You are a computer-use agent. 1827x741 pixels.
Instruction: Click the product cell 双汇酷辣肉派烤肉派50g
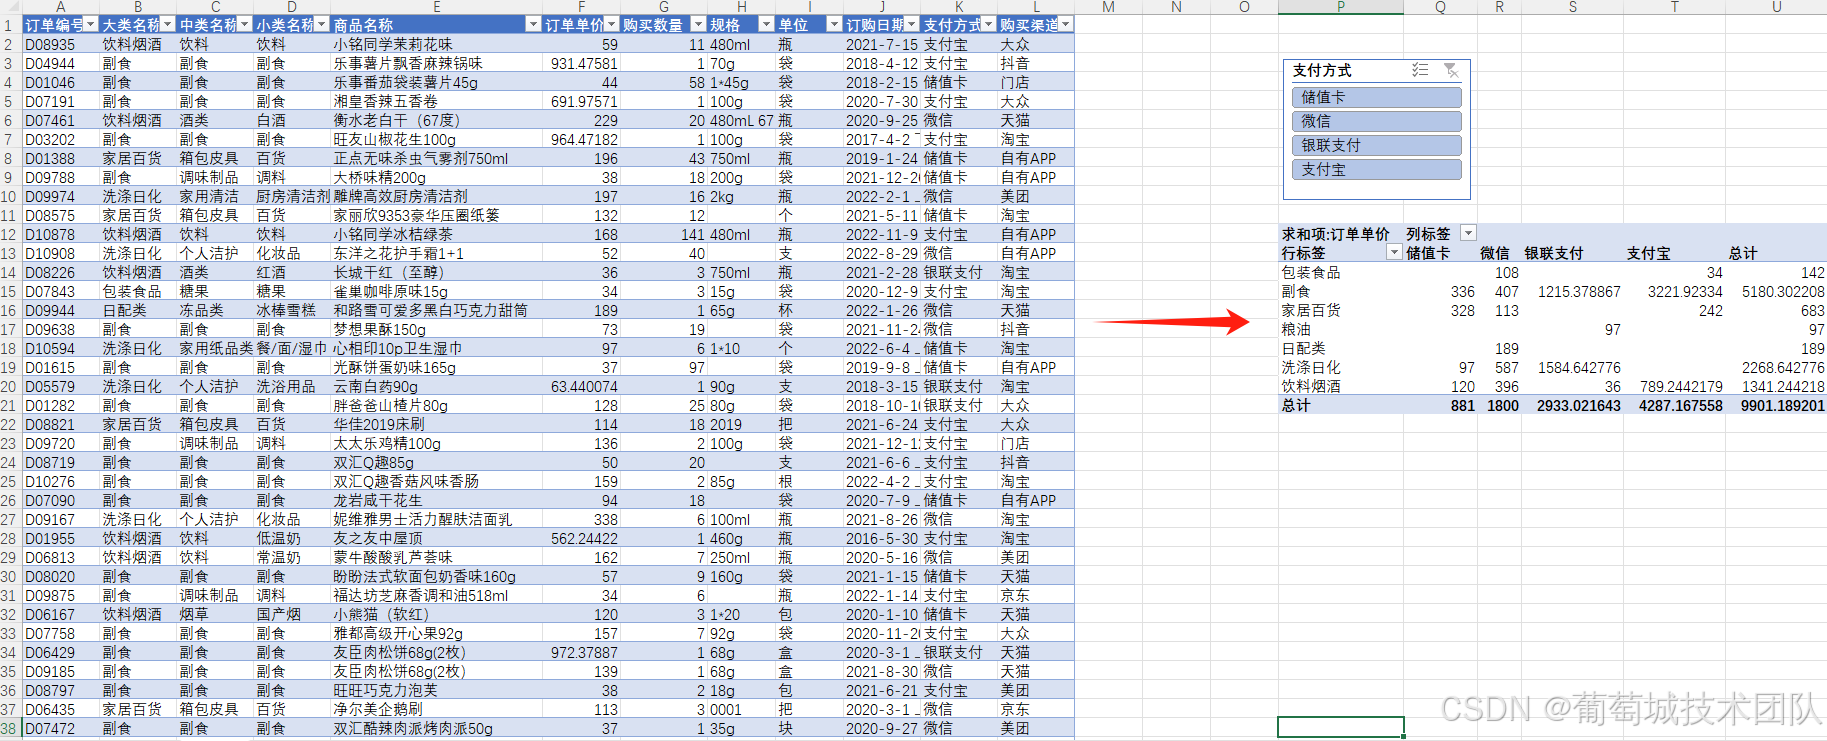[436, 728]
